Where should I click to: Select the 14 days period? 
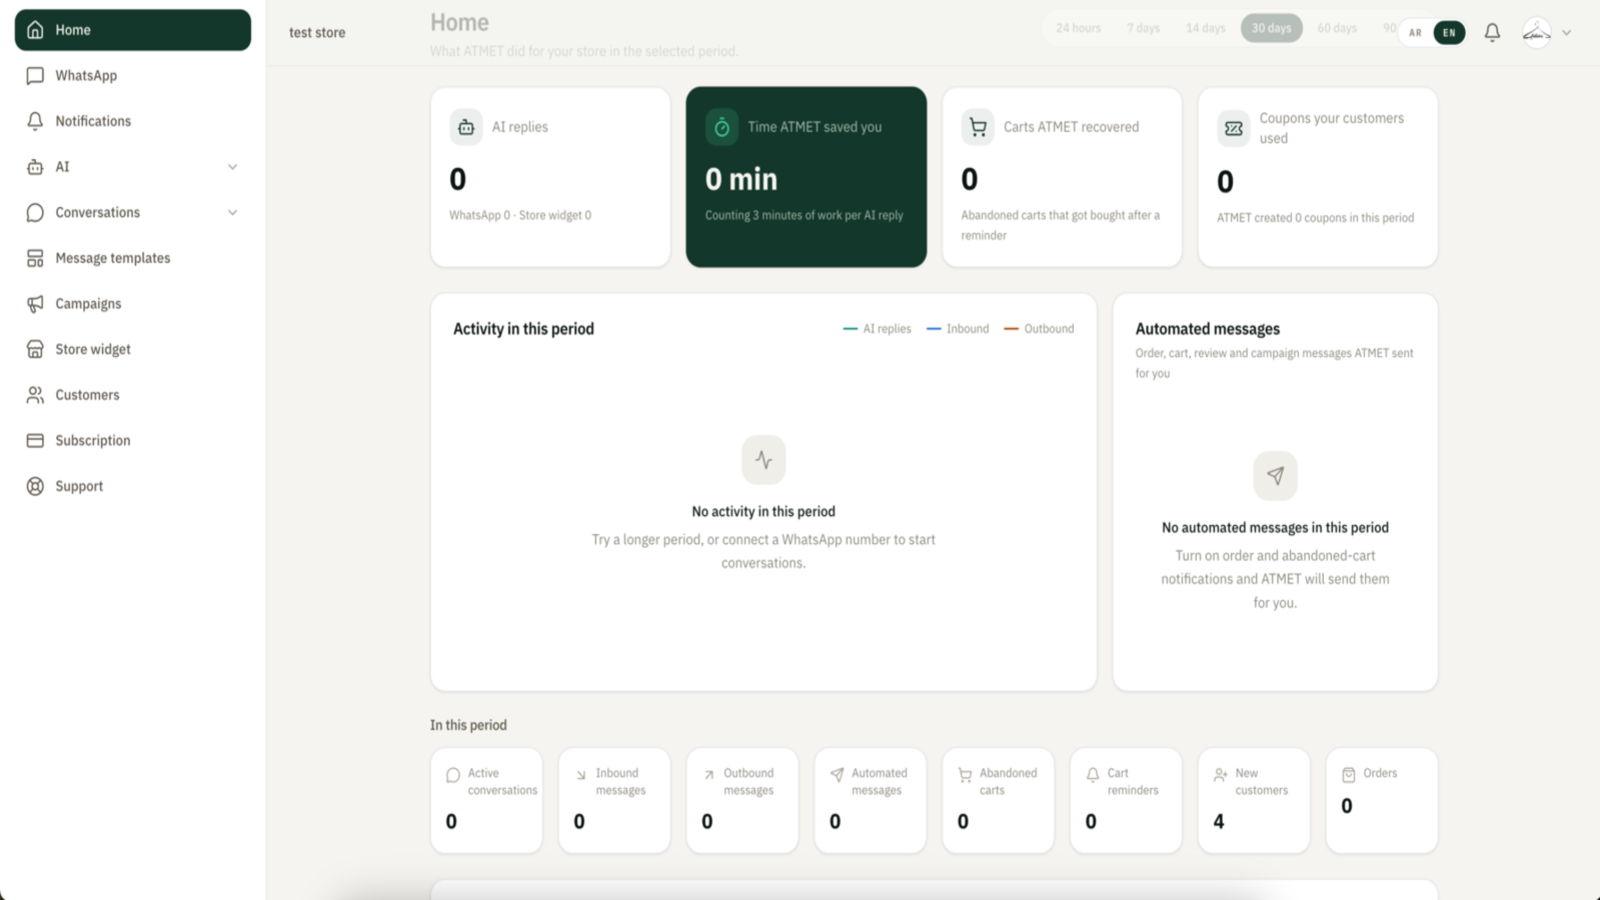(x=1205, y=28)
